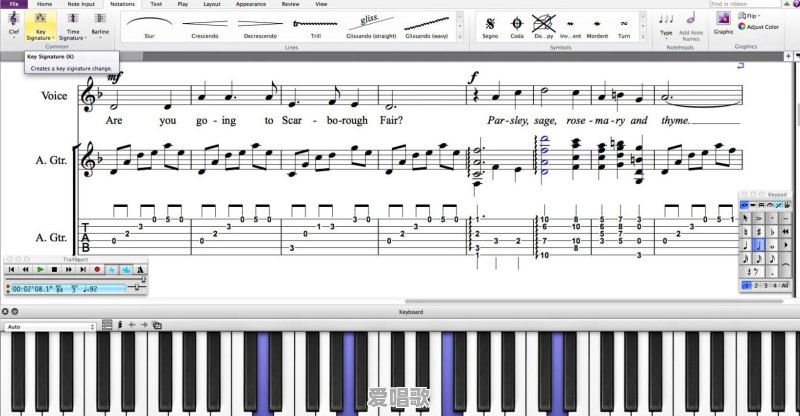Select natural accidental on Keypad
Viewport: 800px width, 416px height.
(x=745, y=232)
